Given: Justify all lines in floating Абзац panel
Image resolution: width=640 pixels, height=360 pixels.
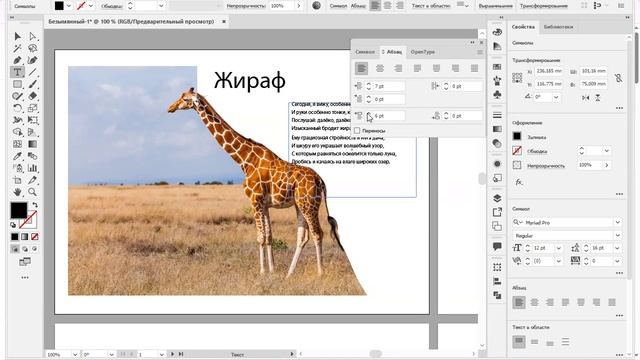Looking at the screenshot, I should tap(474, 68).
